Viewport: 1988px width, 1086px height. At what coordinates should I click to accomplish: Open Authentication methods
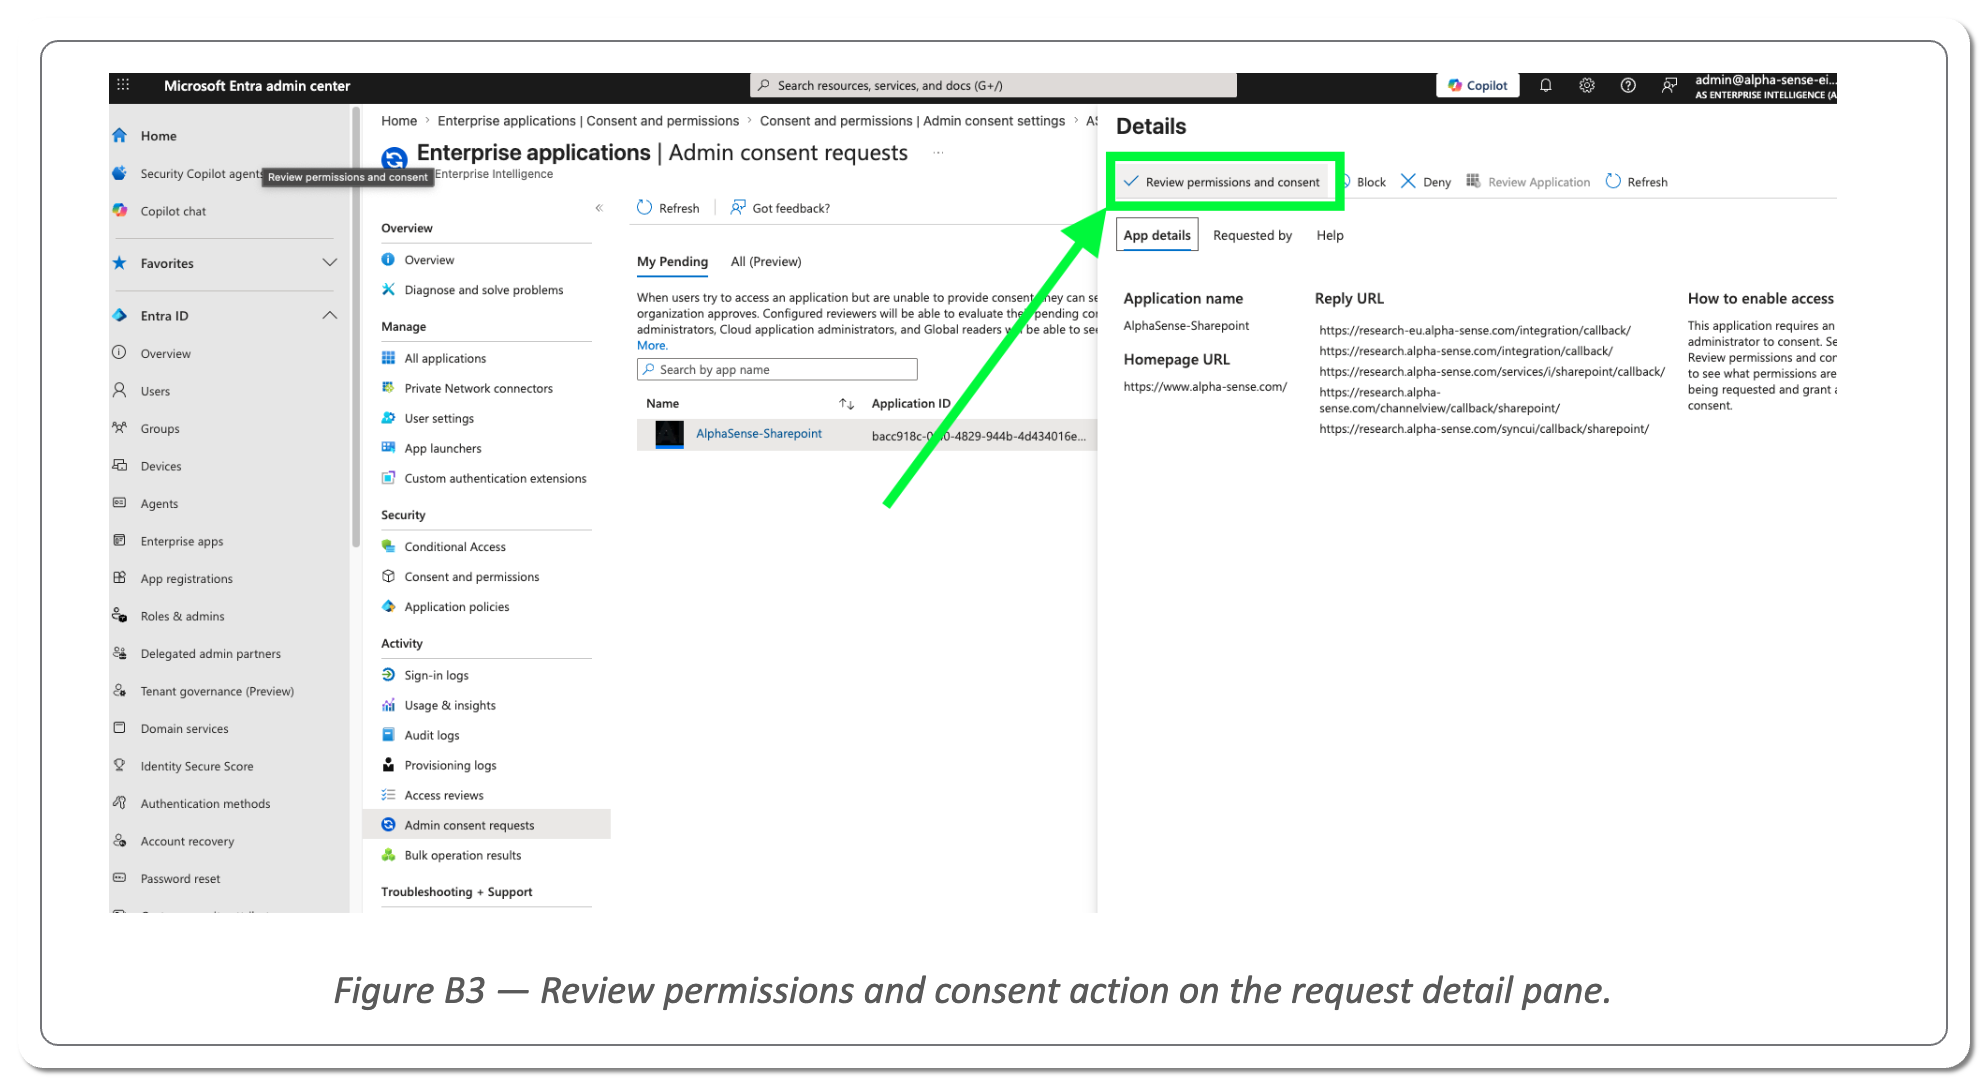point(205,803)
